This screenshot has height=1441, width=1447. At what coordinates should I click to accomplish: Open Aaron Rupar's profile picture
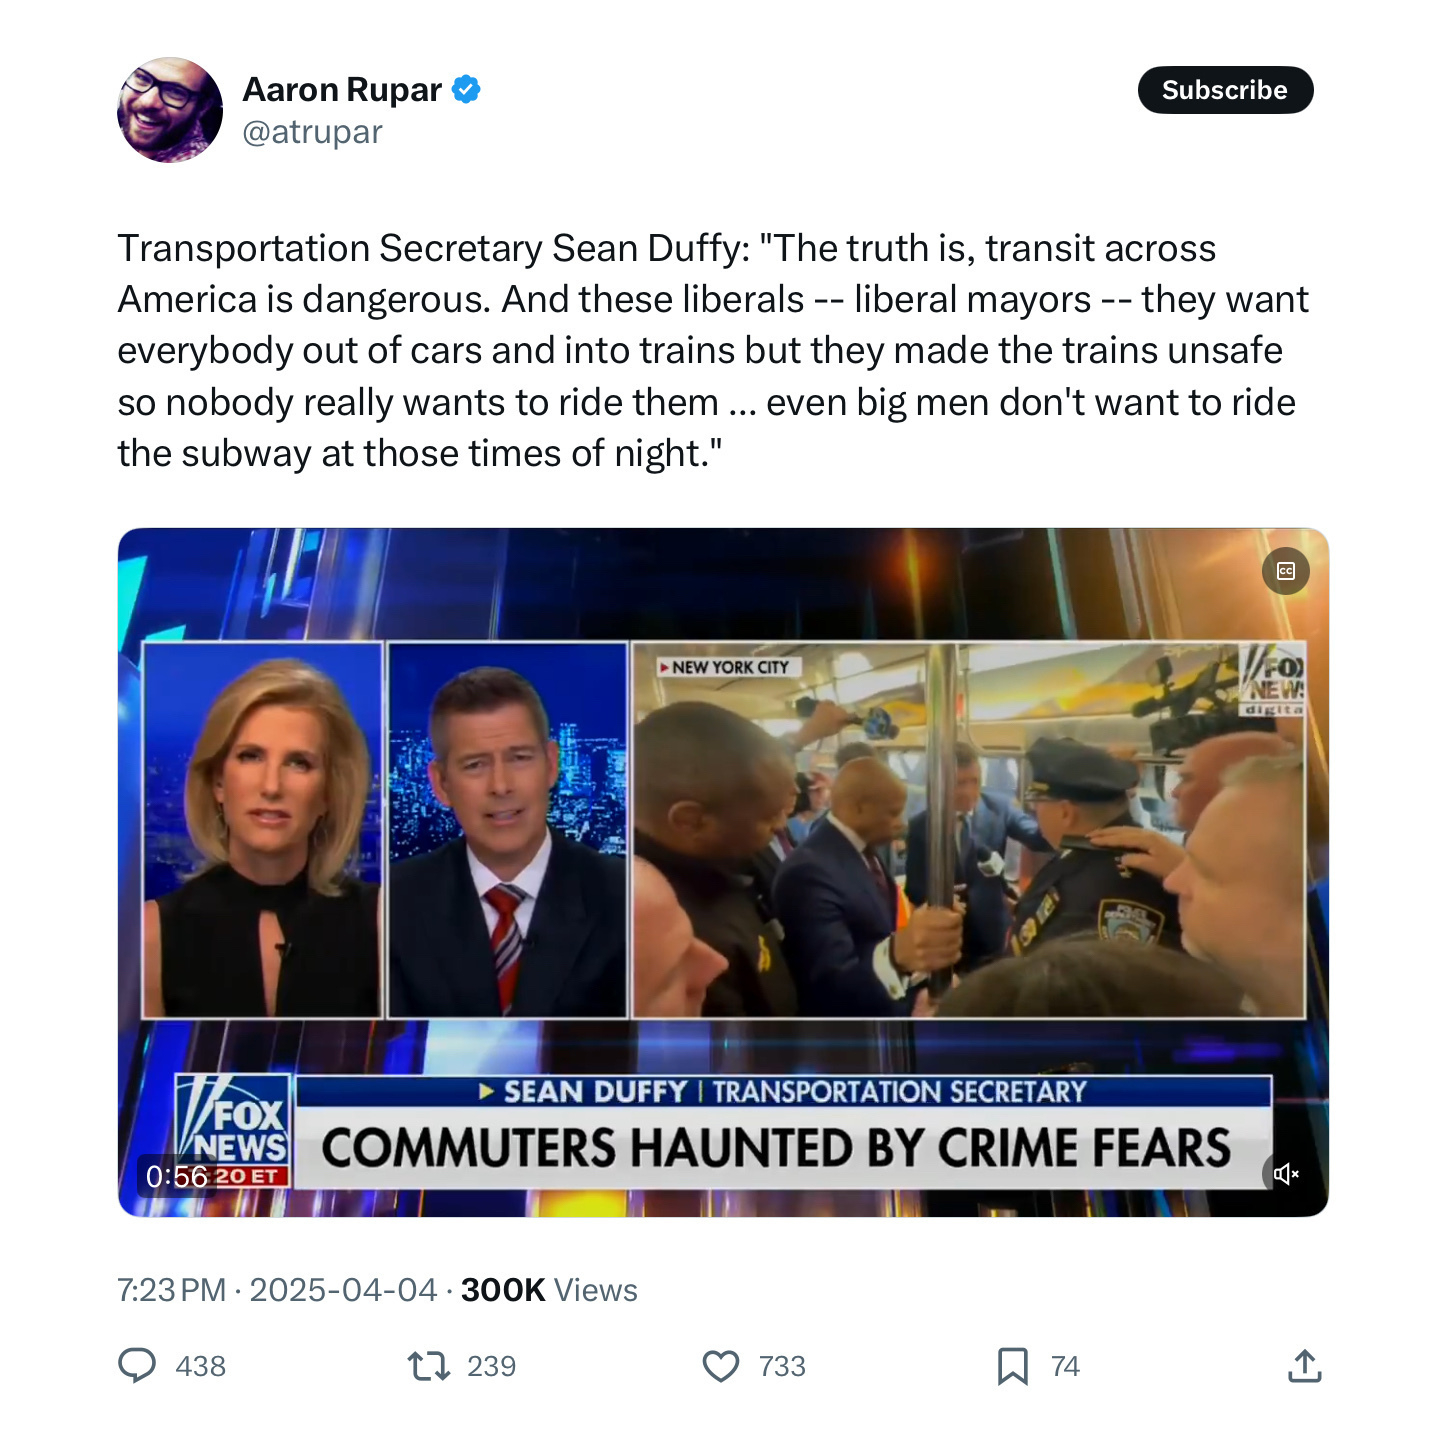(x=170, y=109)
